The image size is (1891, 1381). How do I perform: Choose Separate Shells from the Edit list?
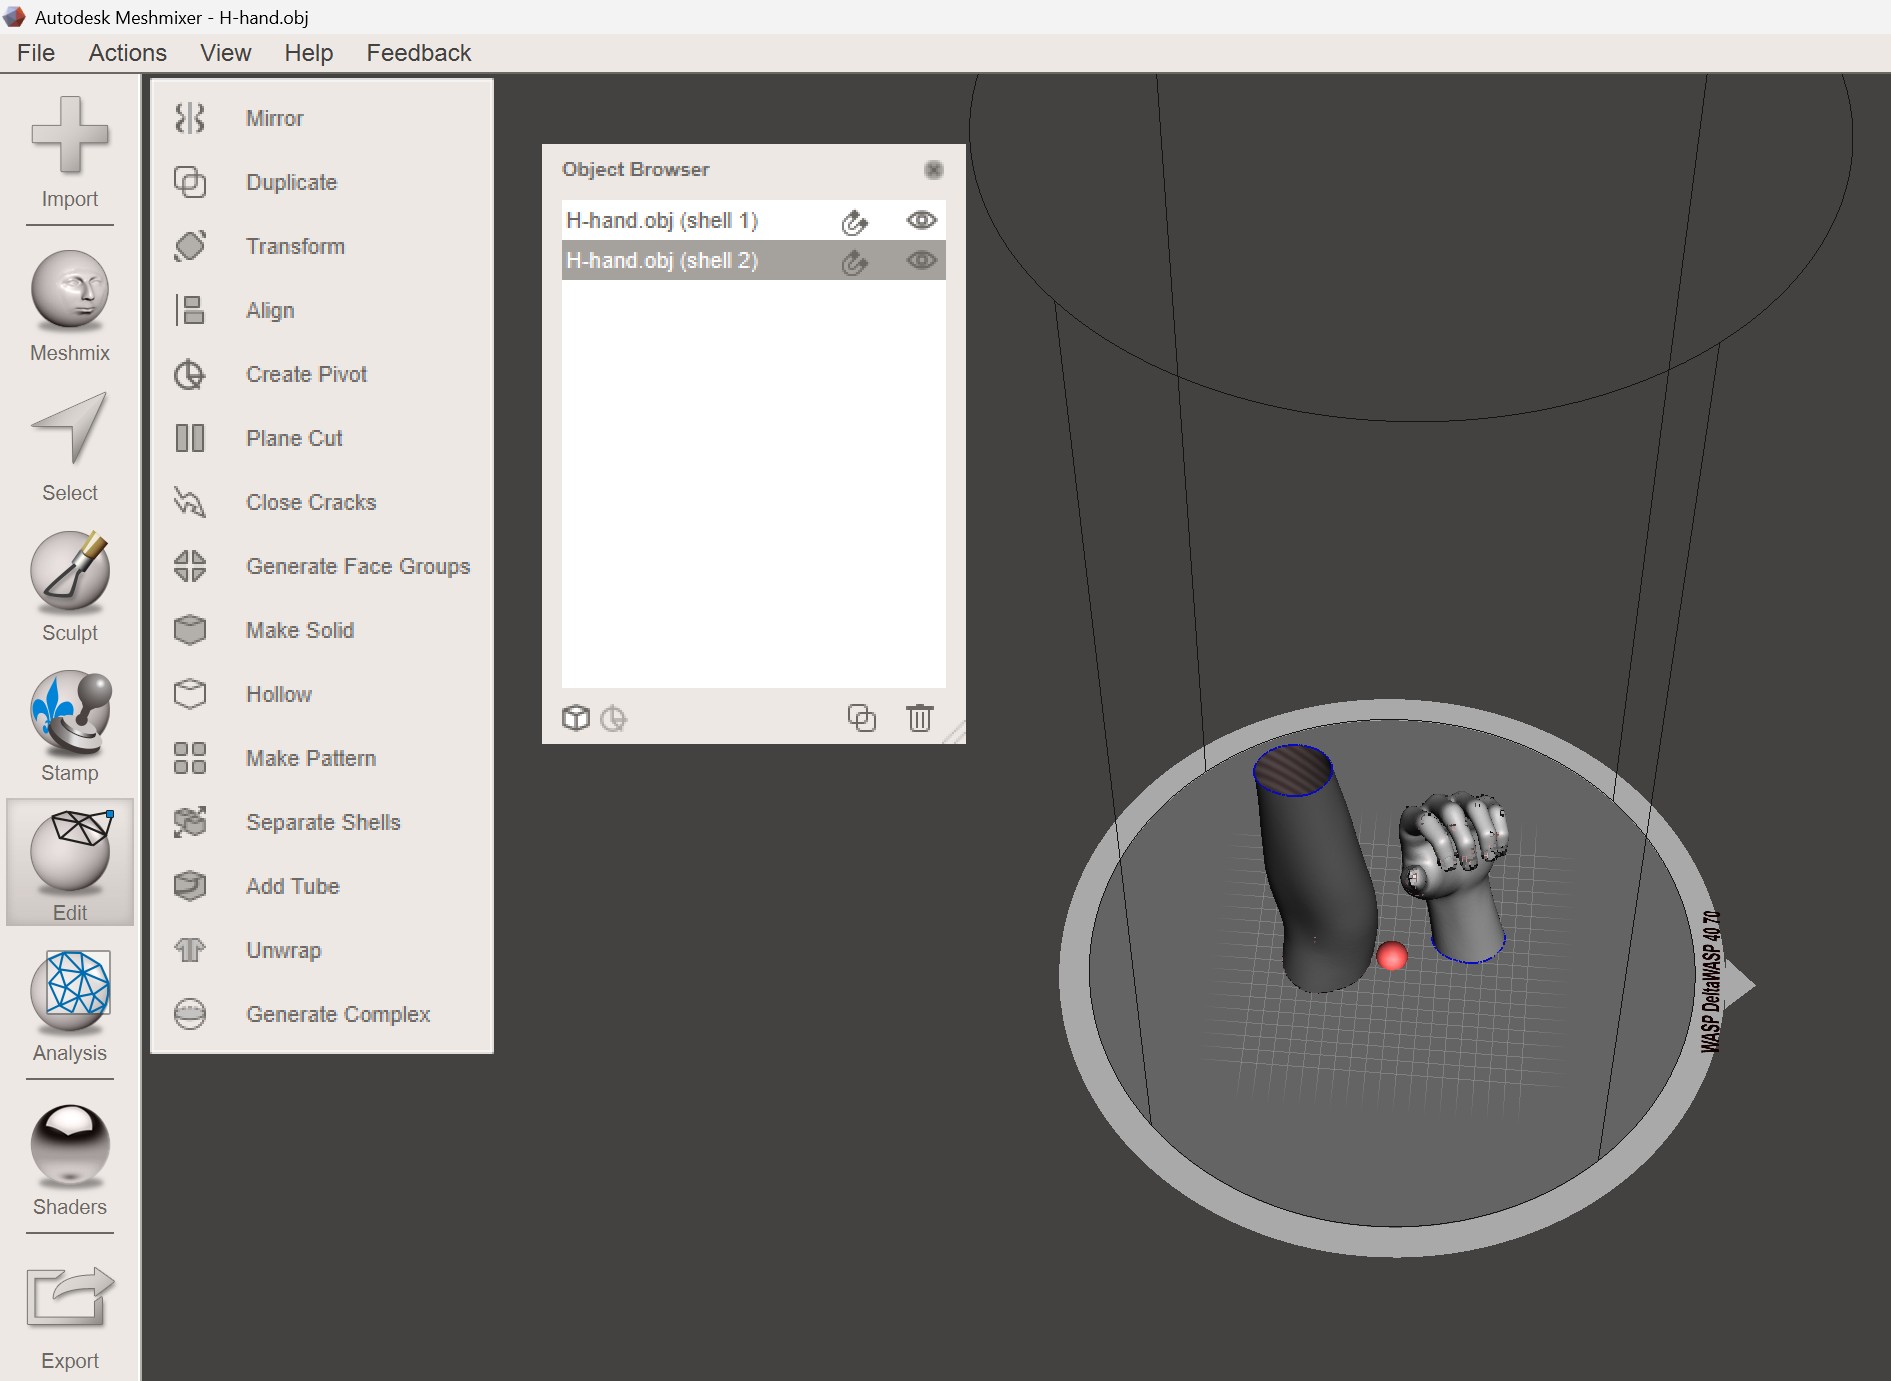(323, 822)
